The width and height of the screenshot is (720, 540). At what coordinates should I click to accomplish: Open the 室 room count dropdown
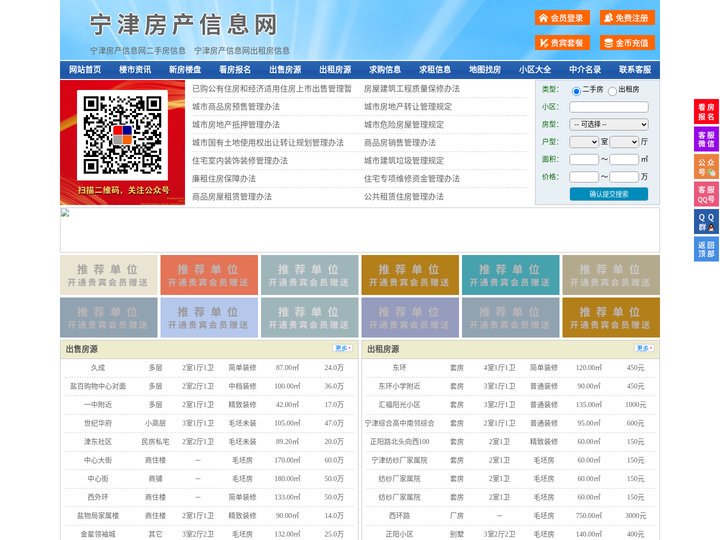coord(584,142)
